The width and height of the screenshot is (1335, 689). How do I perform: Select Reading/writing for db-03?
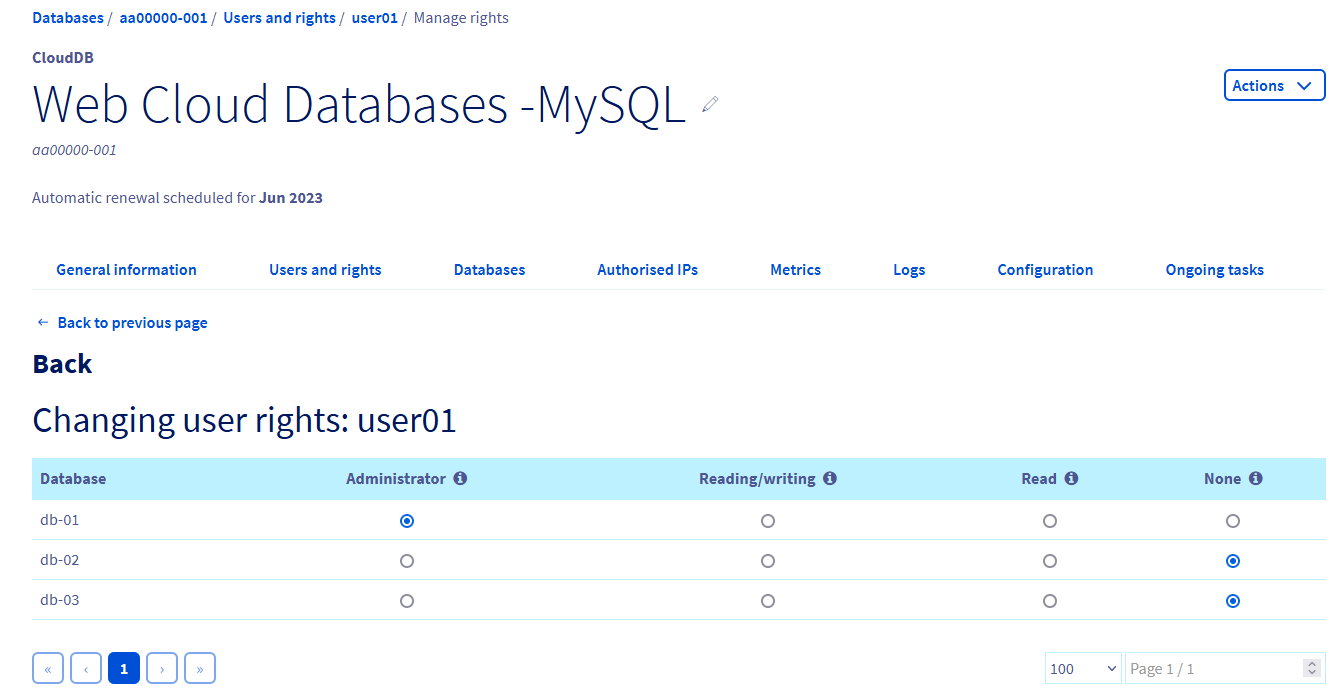[768, 600]
